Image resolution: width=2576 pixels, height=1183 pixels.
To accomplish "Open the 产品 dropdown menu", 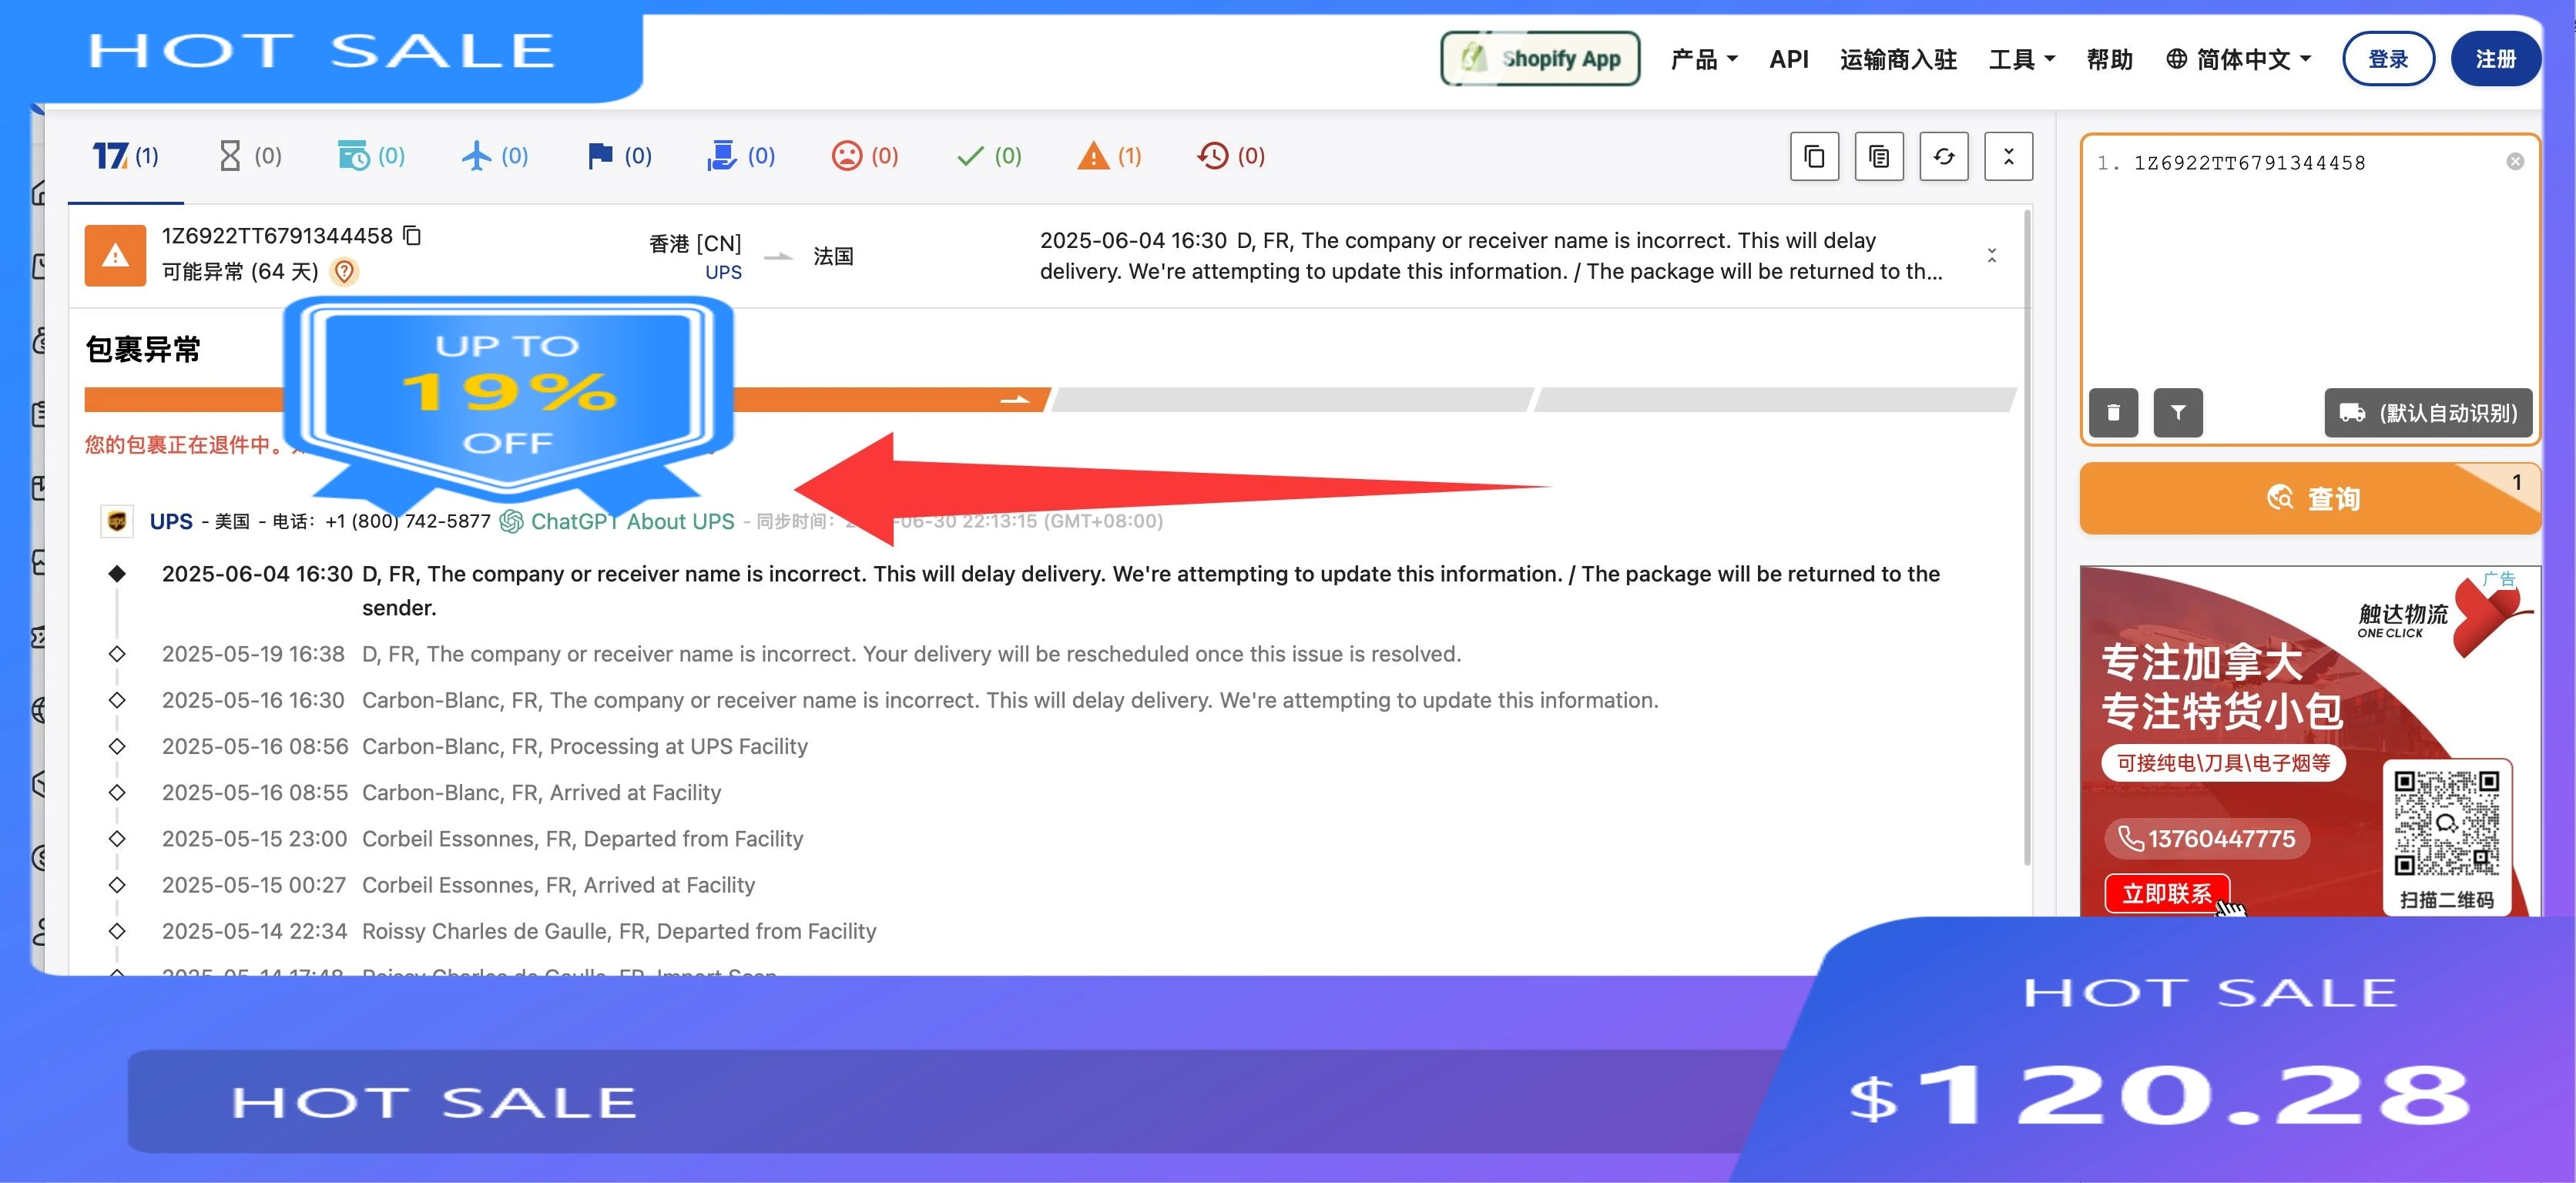I will [1703, 59].
